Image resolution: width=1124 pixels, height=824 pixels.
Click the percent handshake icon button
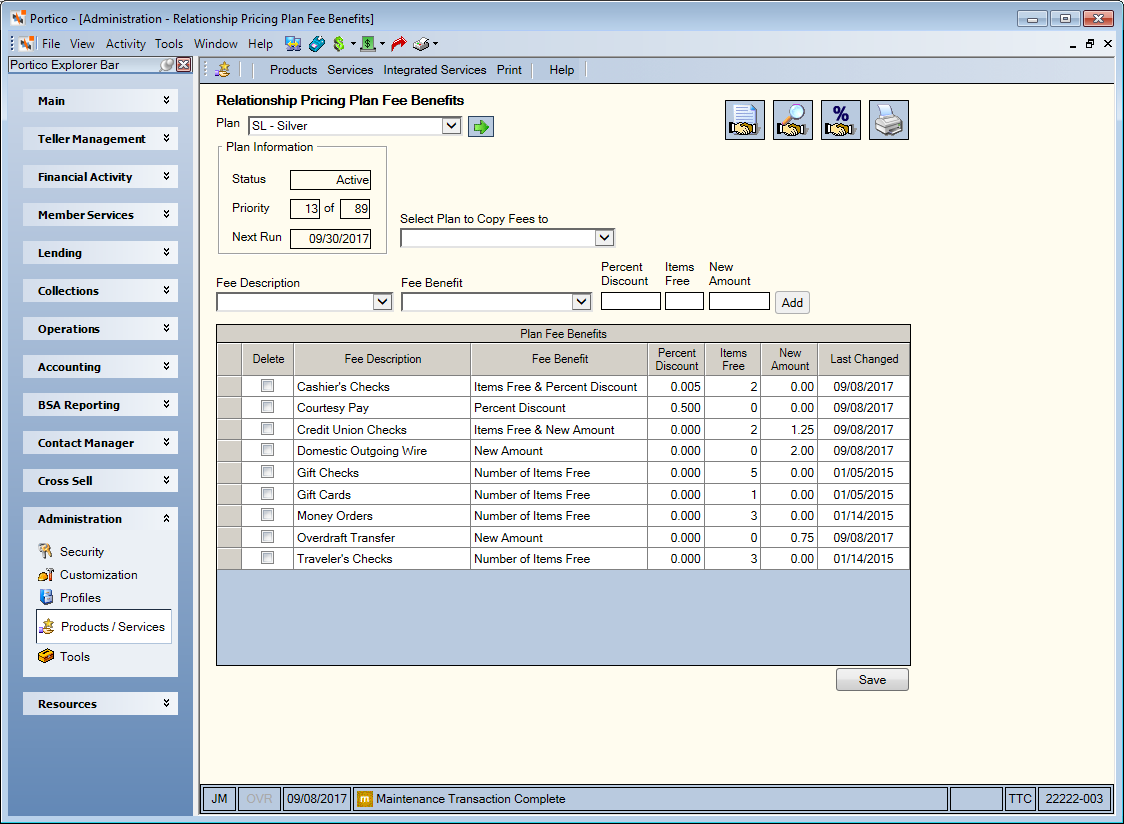(841, 120)
